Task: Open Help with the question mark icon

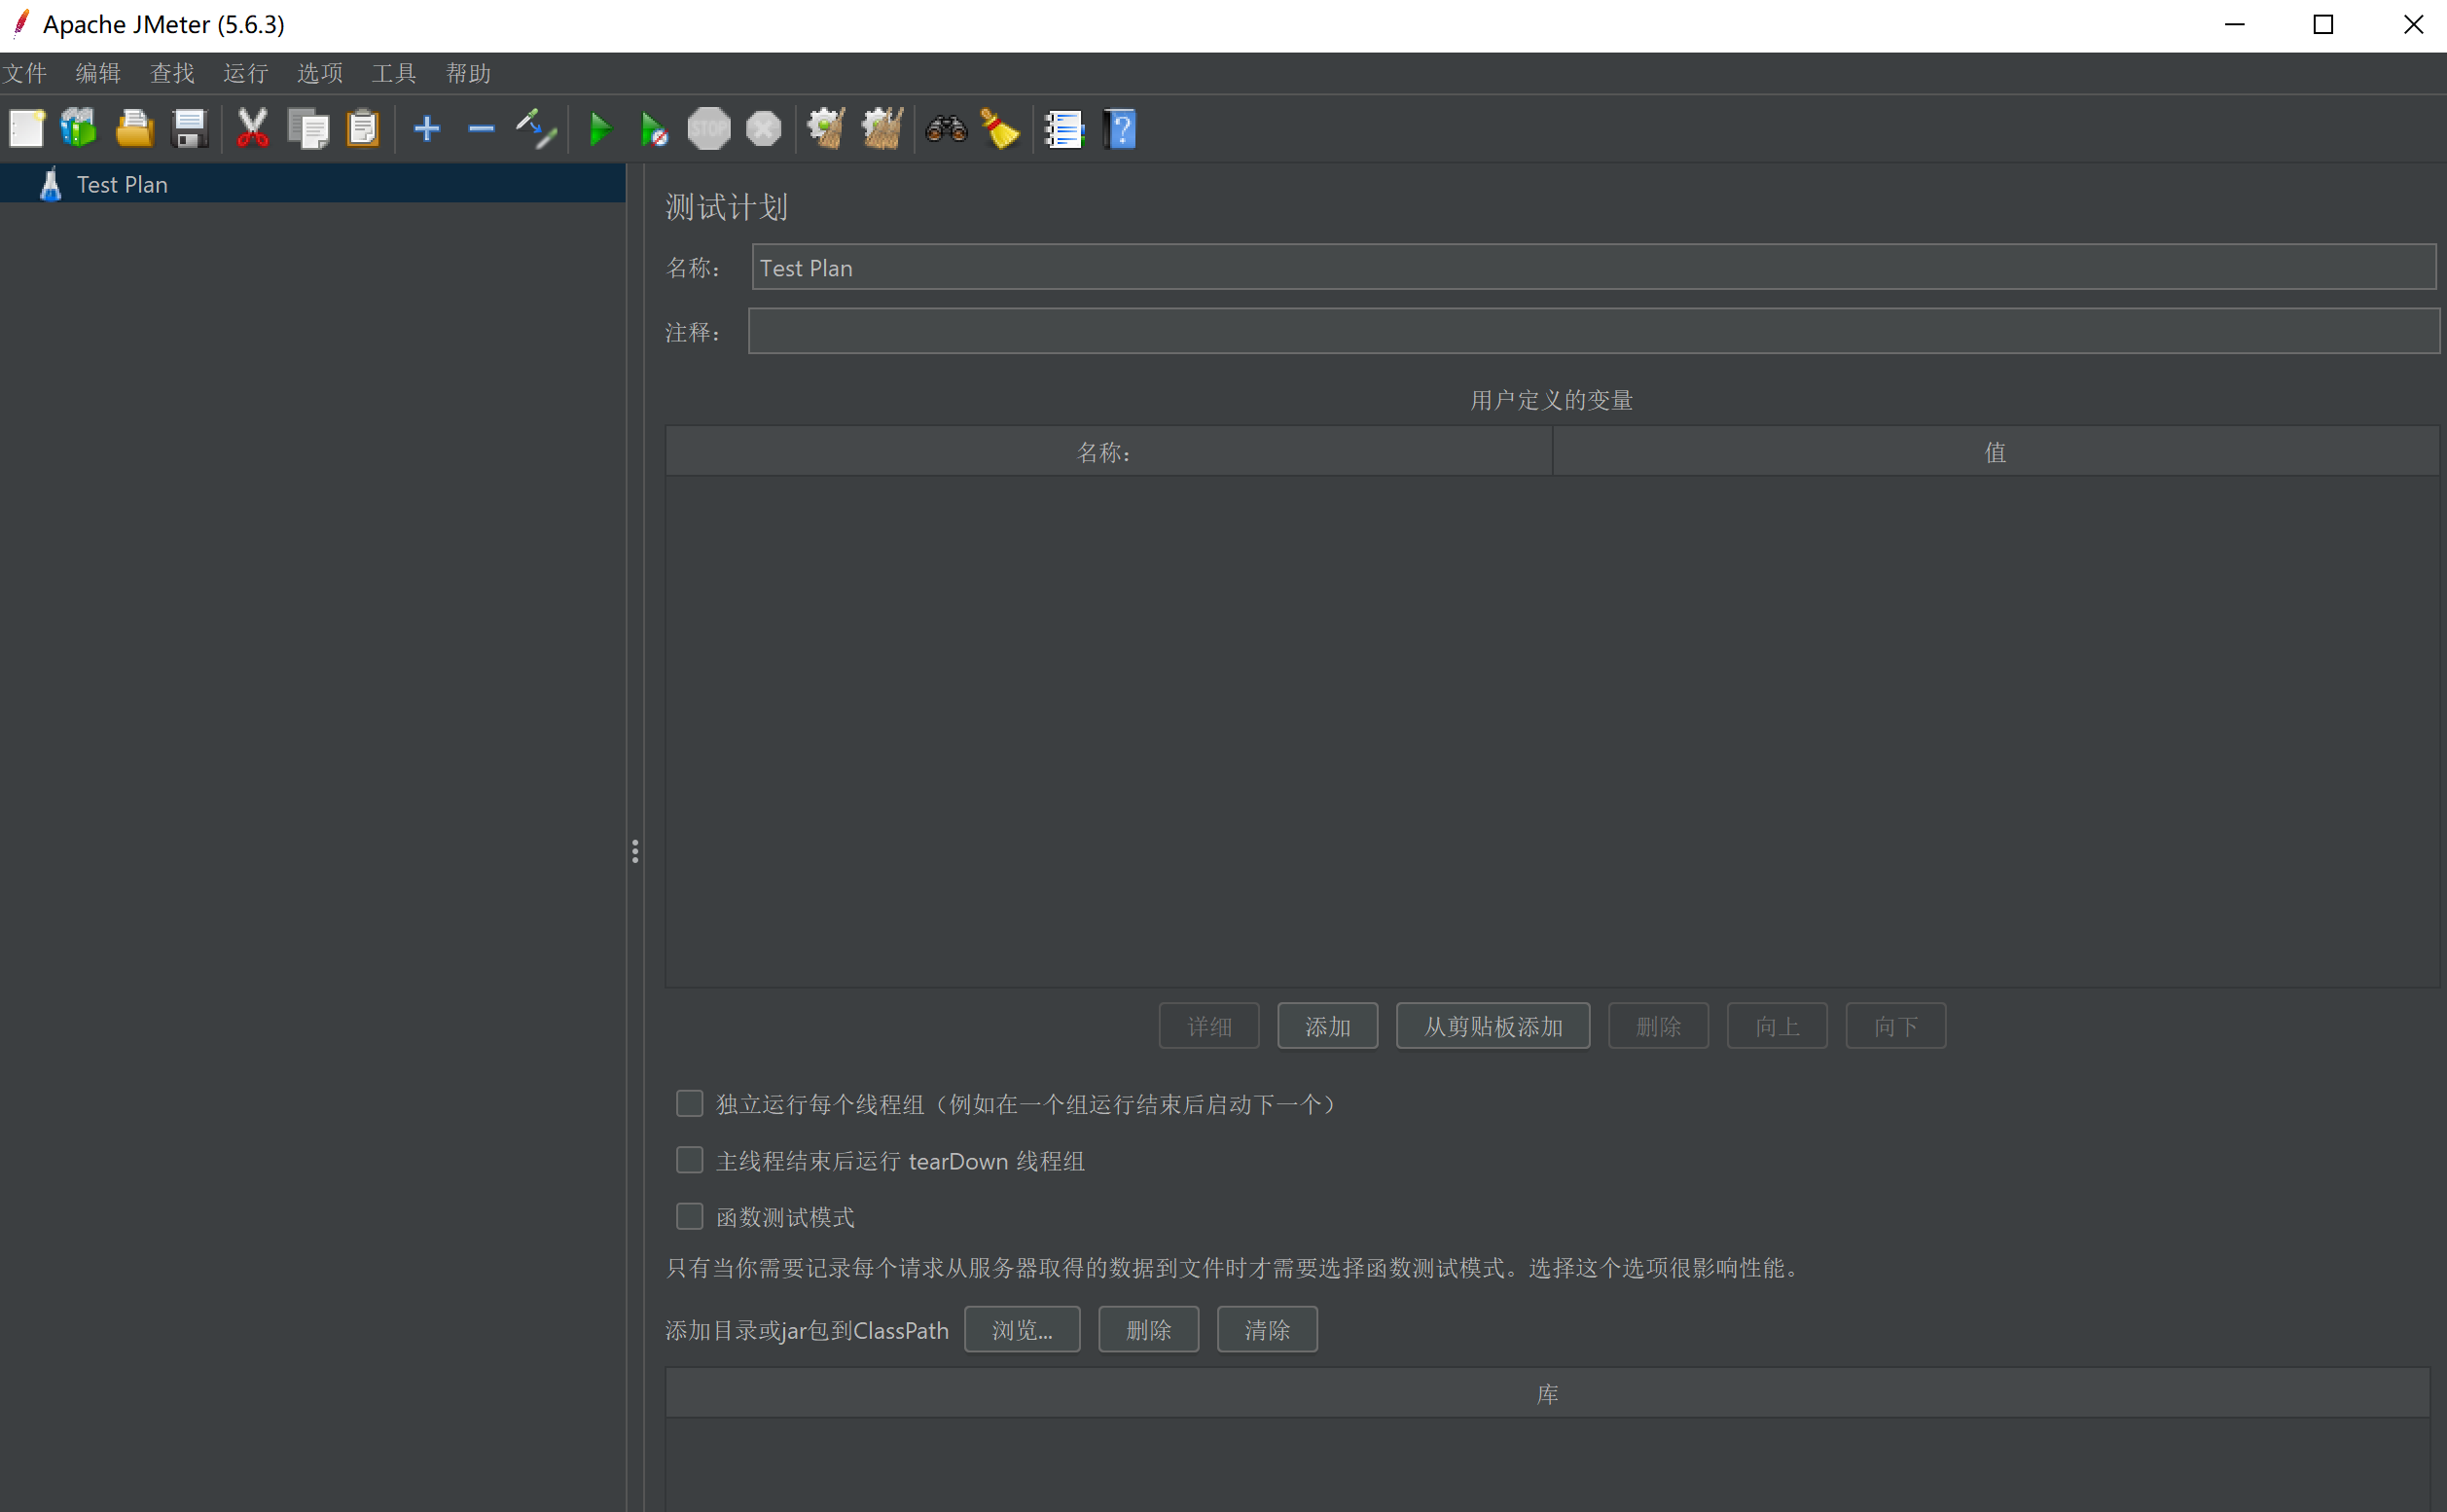Action: [x=1120, y=129]
